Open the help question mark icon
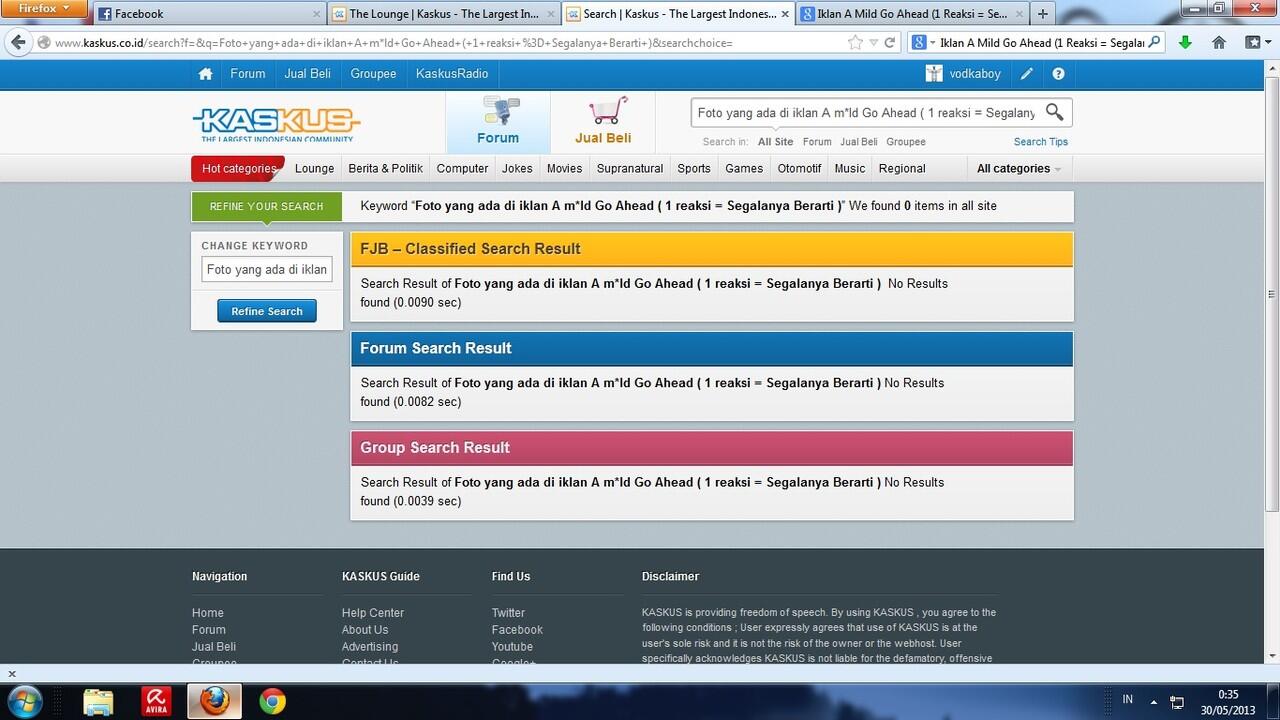1280x720 pixels. [x=1058, y=74]
